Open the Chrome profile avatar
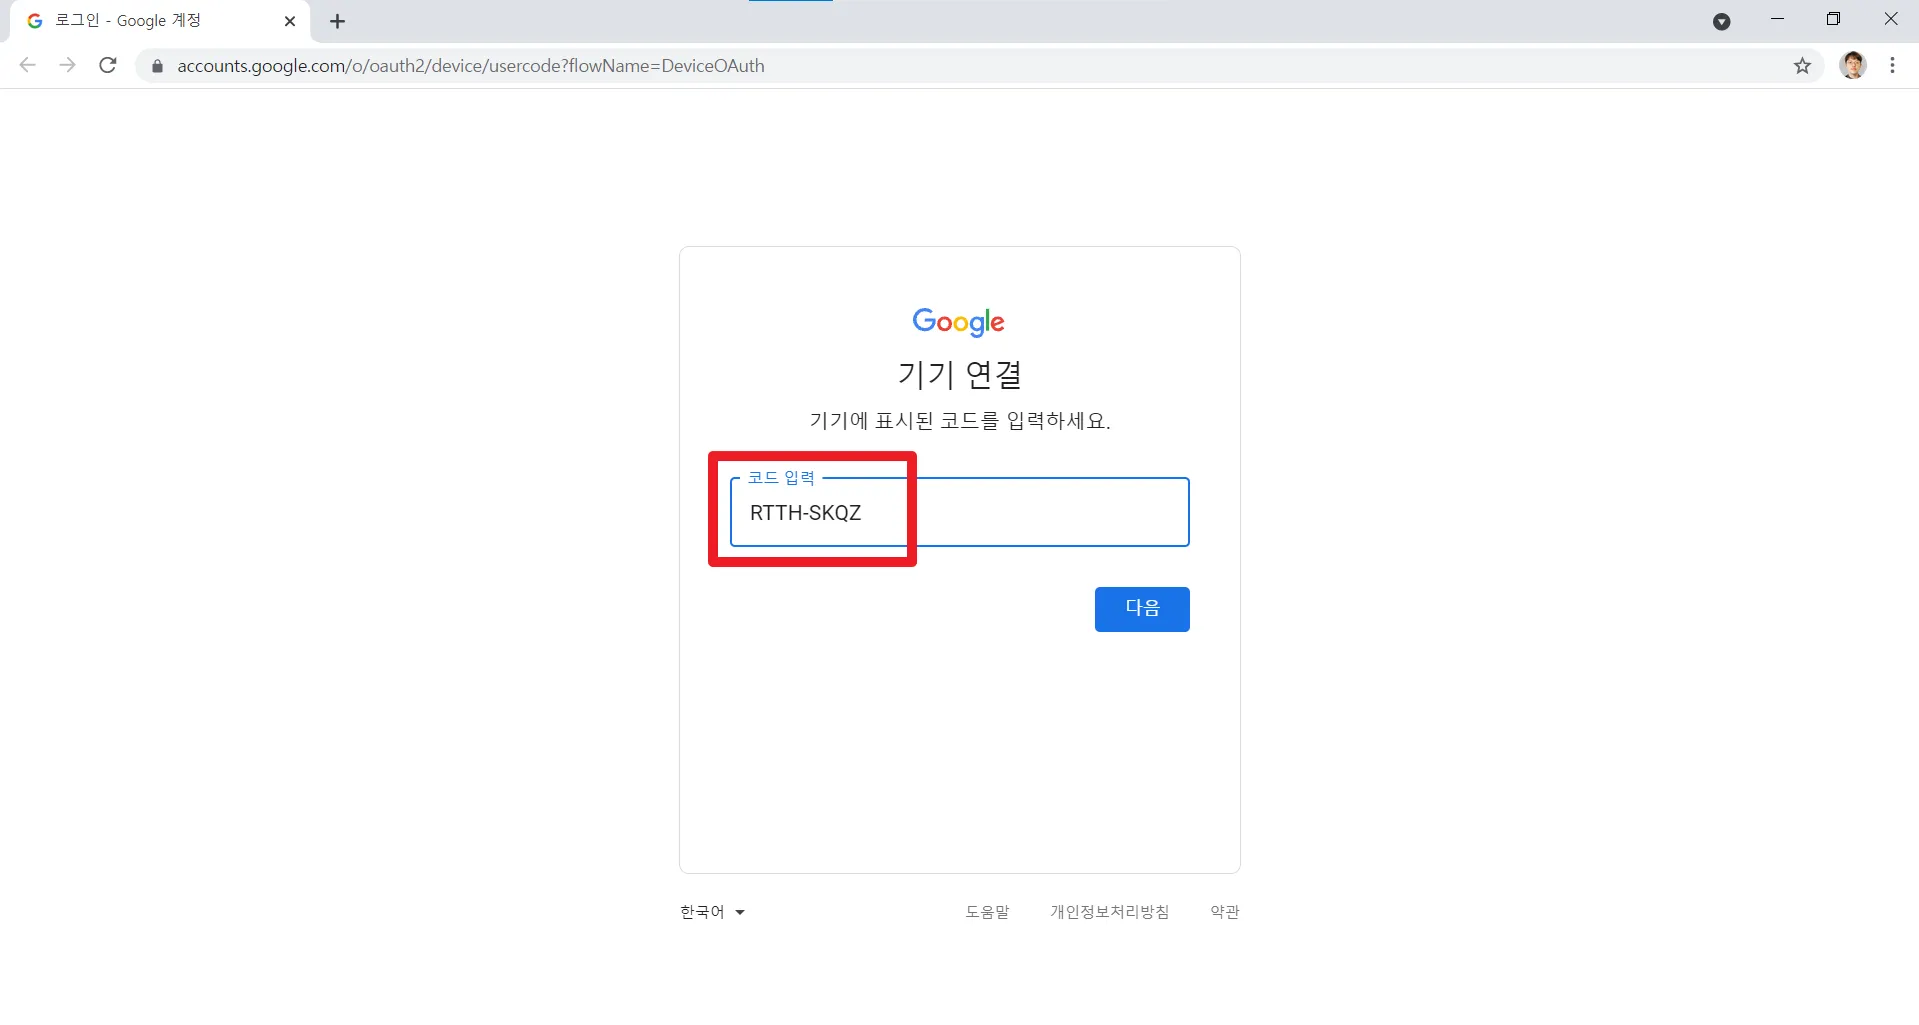This screenshot has width=1919, height=1025. [1853, 66]
